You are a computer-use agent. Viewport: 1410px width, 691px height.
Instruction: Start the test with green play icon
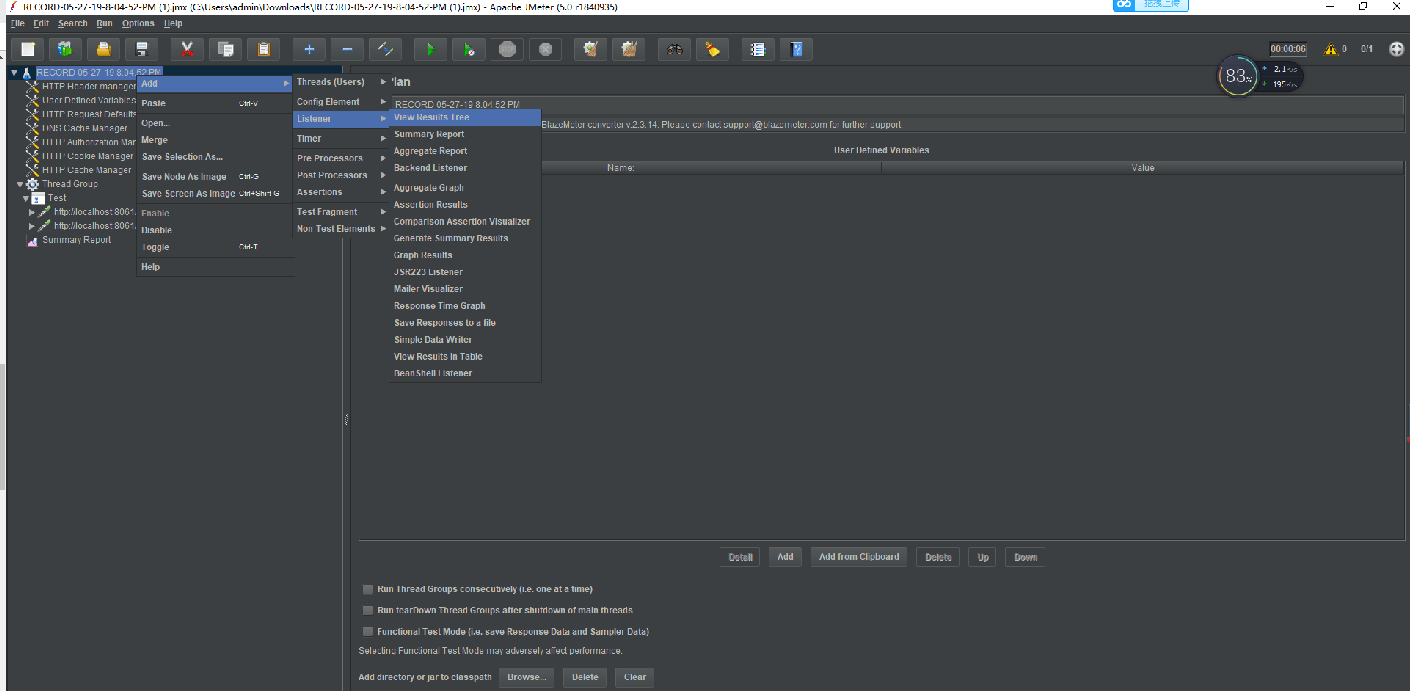point(431,49)
